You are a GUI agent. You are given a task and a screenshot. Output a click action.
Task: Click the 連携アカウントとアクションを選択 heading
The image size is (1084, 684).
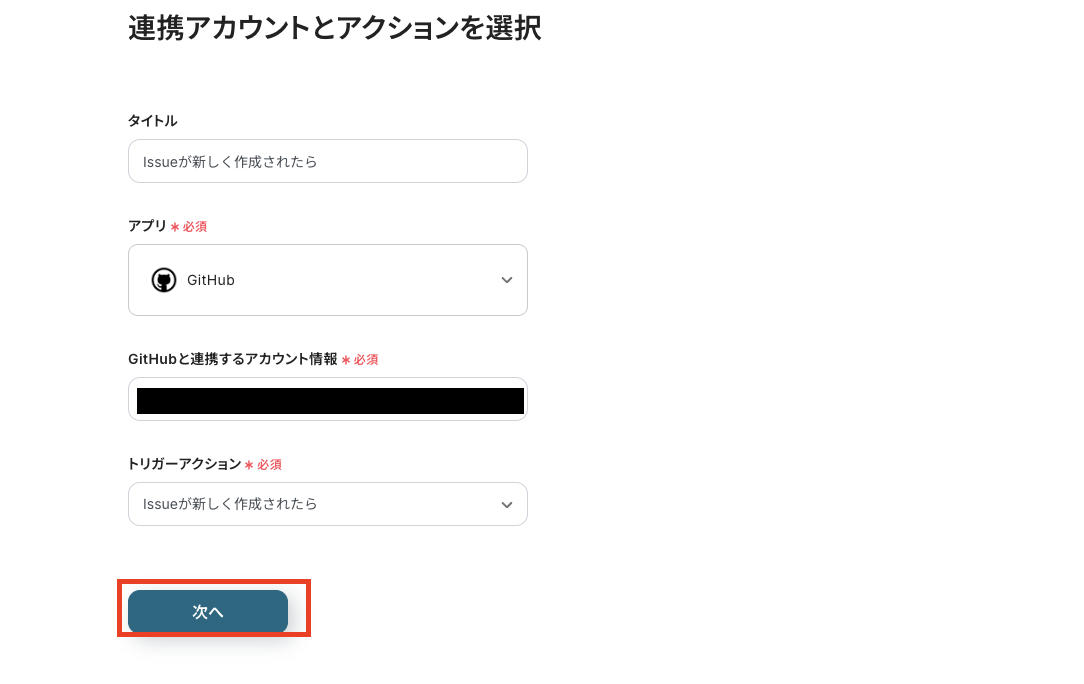pos(334,29)
